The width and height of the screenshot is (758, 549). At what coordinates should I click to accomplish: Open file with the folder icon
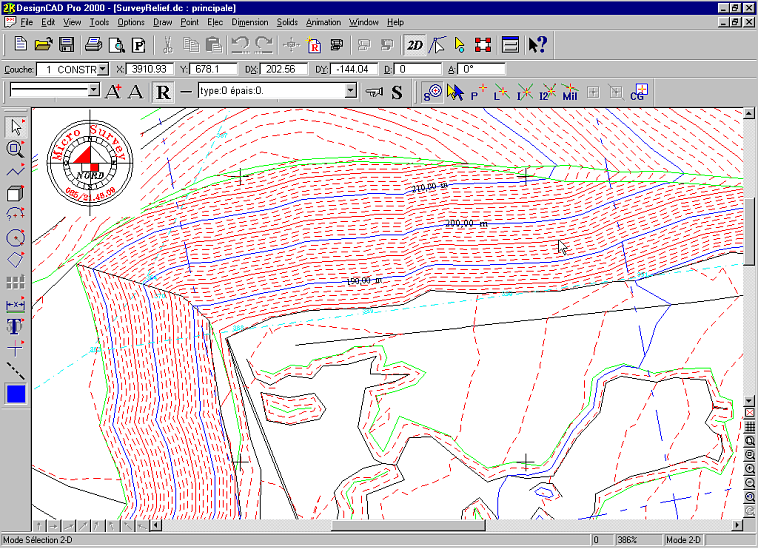pyautogui.click(x=44, y=44)
